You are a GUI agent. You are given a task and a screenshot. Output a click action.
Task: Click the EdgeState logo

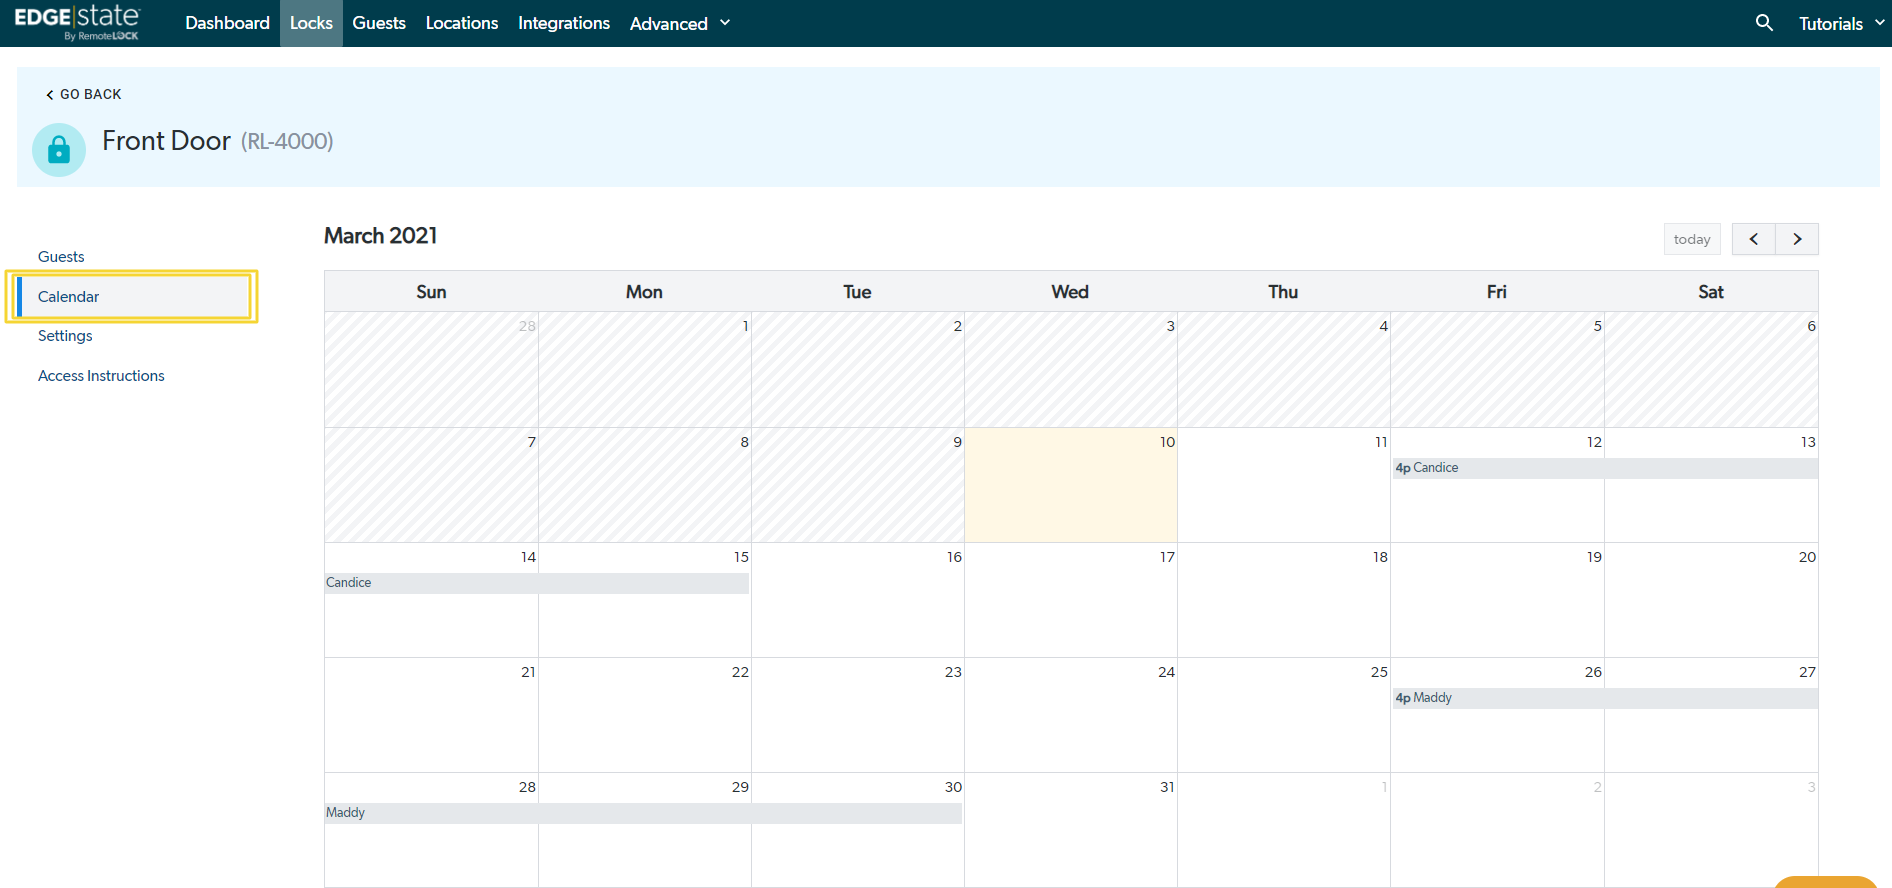(x=77, y=22)
